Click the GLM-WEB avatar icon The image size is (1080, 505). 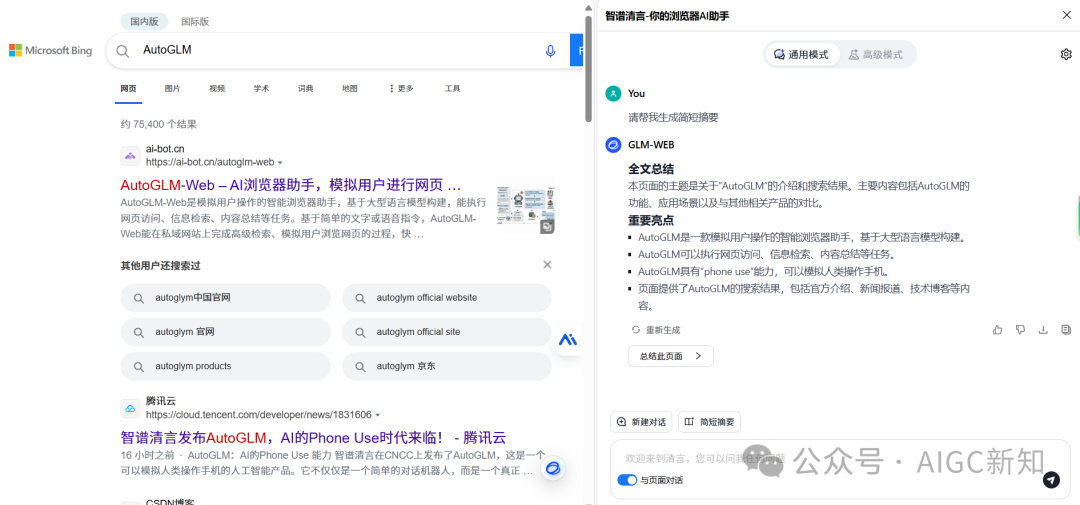coord(613,145)
